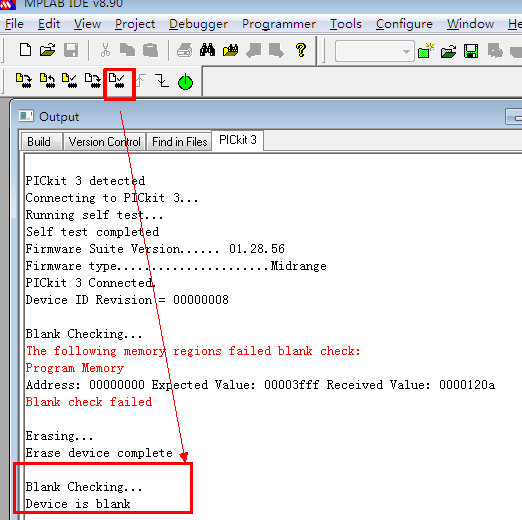The image size is (522, 520).
Task: Click the Read target device icon
Action: click(x=47, y=81)
